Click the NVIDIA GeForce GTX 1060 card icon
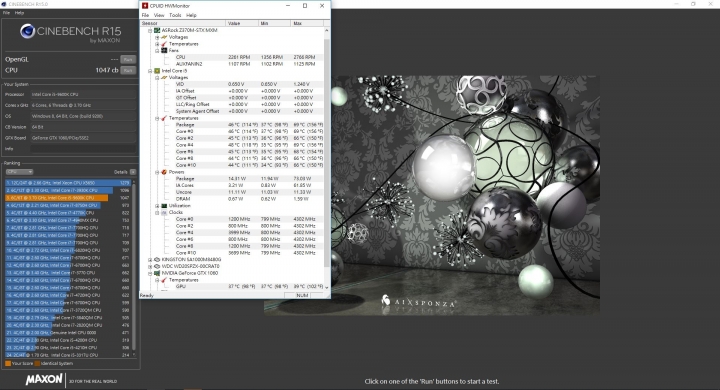The image size is (720, 390). pos(157,273)
